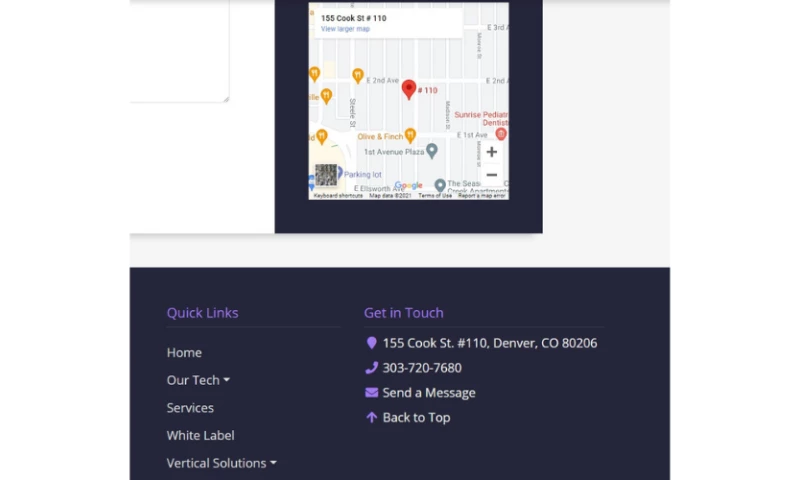800x480 pixels.
Task: Open Services quick link
Action: [190, 408]
